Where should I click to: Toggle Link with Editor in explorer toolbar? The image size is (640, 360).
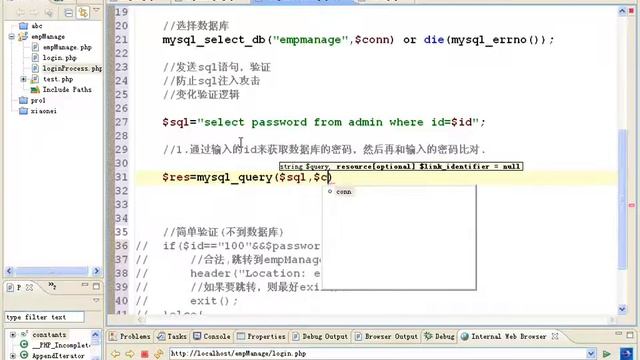pos(83,13)
